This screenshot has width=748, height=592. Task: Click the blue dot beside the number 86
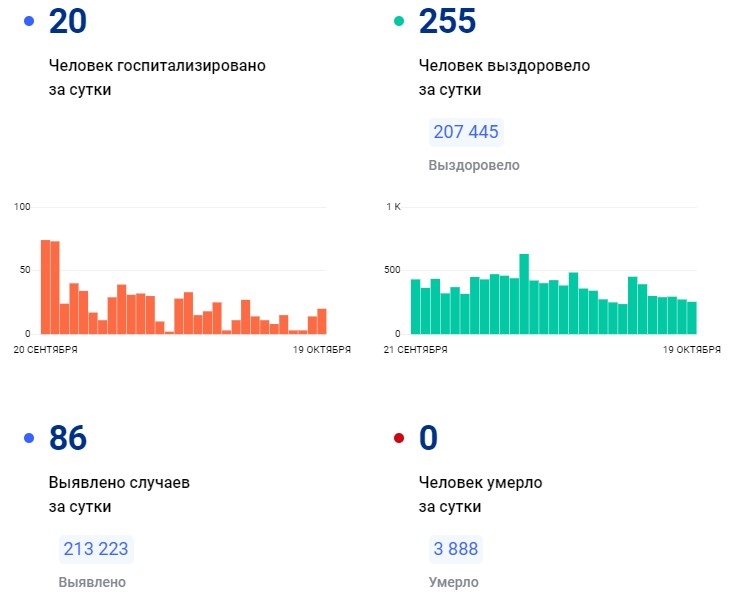[29, 438]
